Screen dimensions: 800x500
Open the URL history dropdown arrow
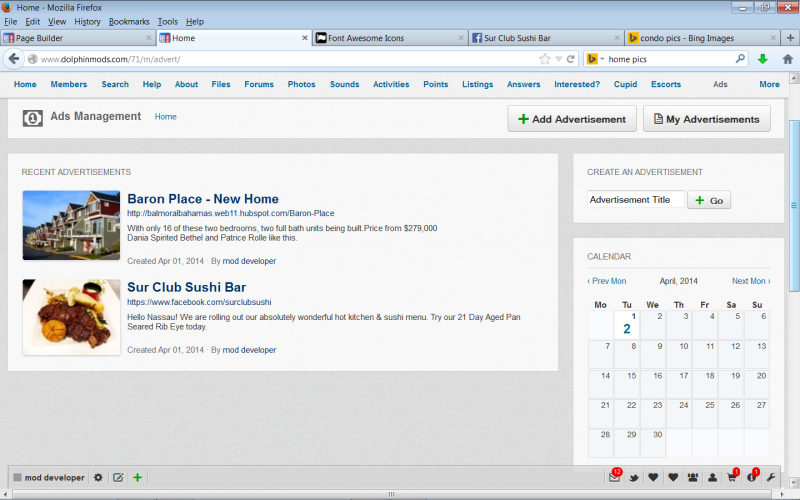[559, 59]
